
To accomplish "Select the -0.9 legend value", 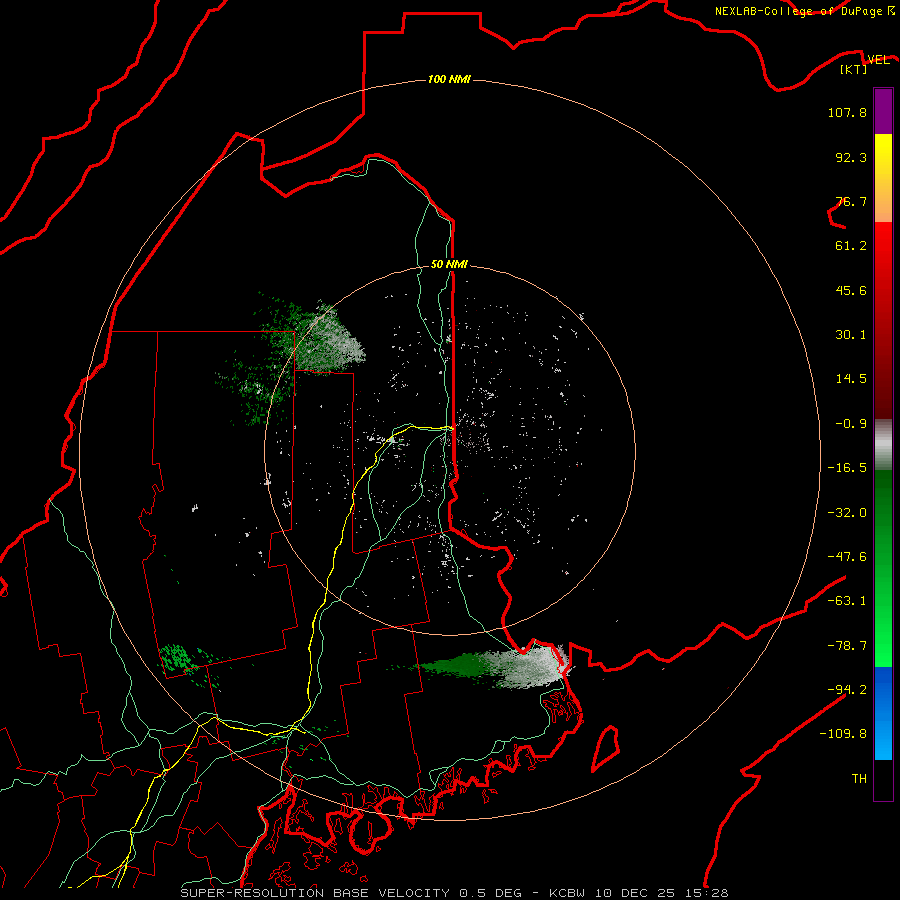I will [851, 424].
